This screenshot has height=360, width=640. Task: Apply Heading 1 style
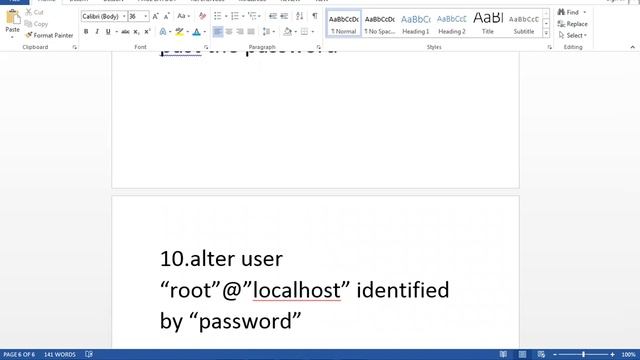(x=416, y=24)
